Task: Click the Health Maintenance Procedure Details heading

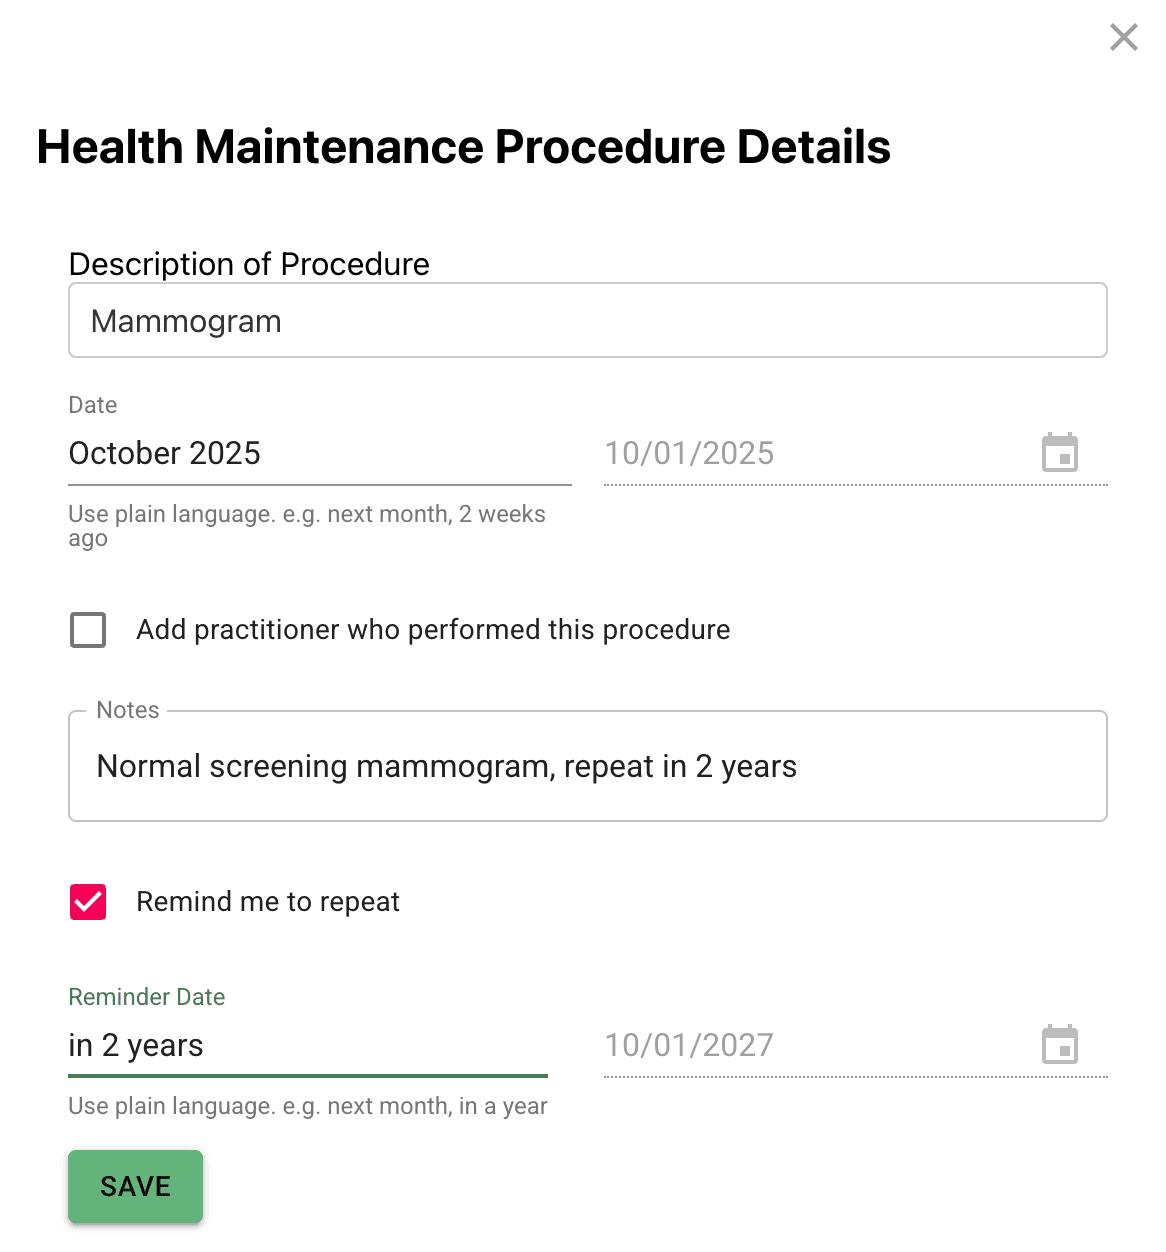Action: [x=464, y=146]
